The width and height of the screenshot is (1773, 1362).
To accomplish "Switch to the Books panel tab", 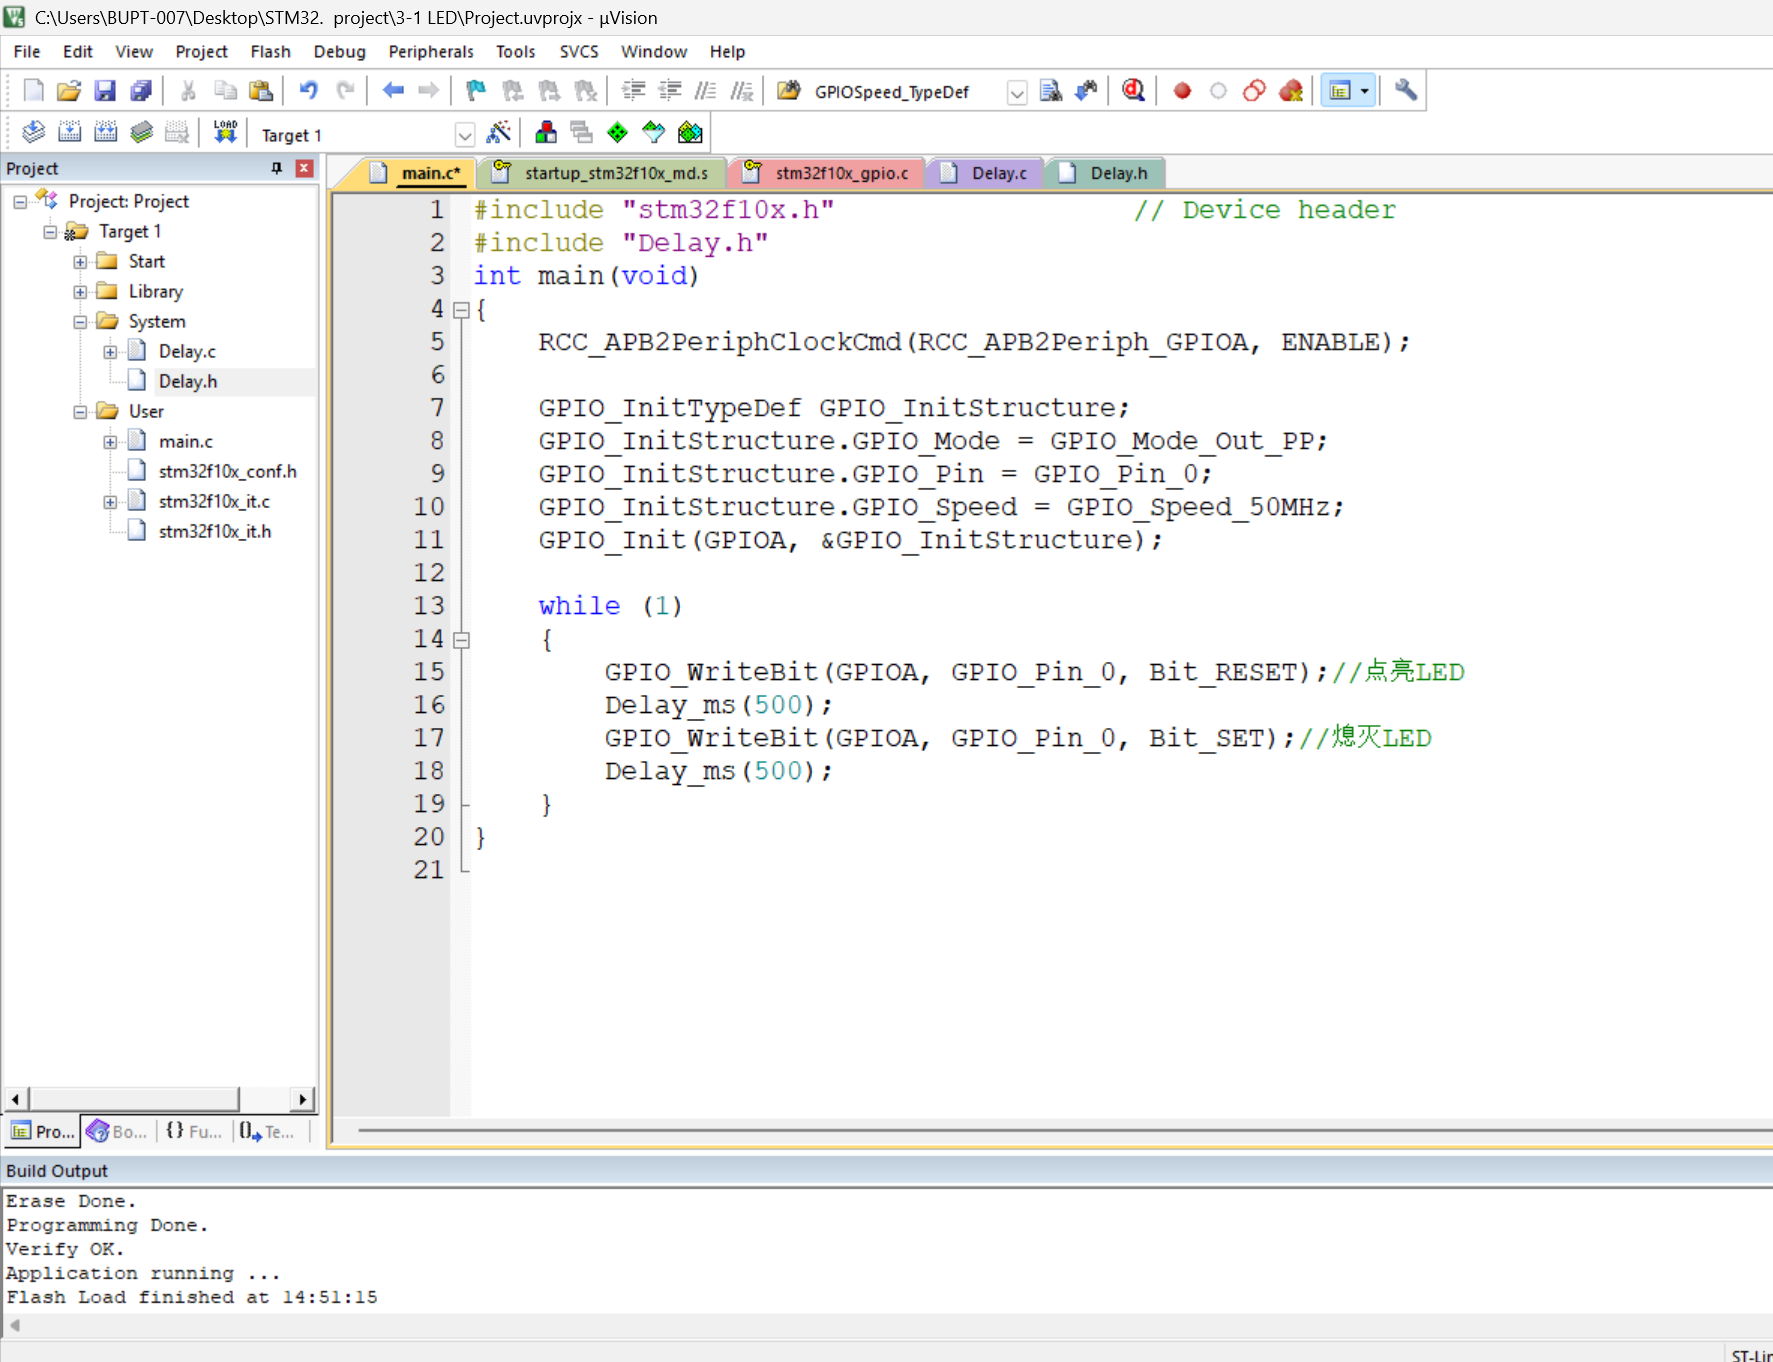I will (x=118, y=1132).
